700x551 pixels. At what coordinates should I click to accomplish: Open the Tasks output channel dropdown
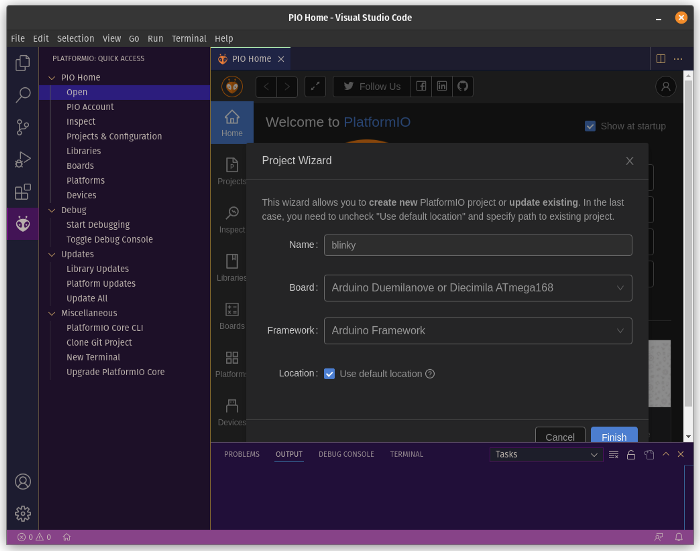point(546,454)
